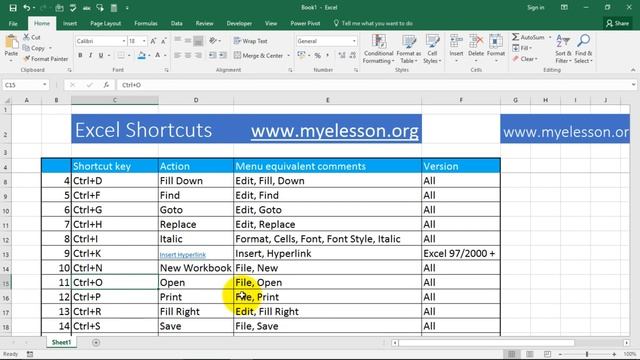Copy the selected cell
This screenshot has width=640, height=360.
[34, 48]
